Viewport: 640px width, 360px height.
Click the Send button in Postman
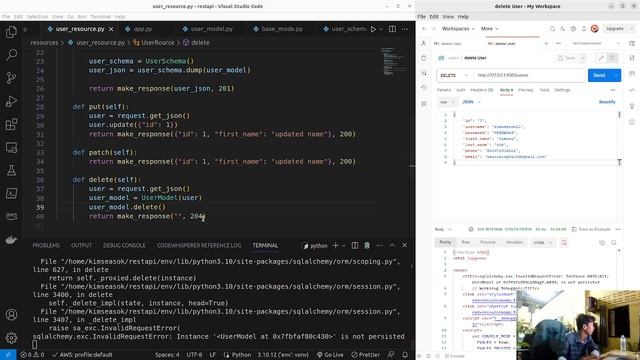[599, 75]
